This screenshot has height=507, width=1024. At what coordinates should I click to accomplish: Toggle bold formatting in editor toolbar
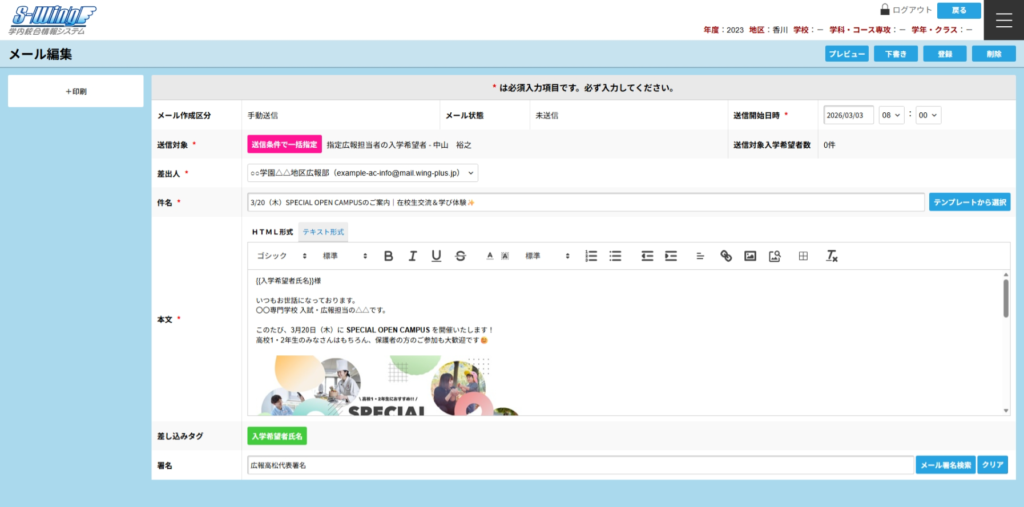click(x=388, y=256)
